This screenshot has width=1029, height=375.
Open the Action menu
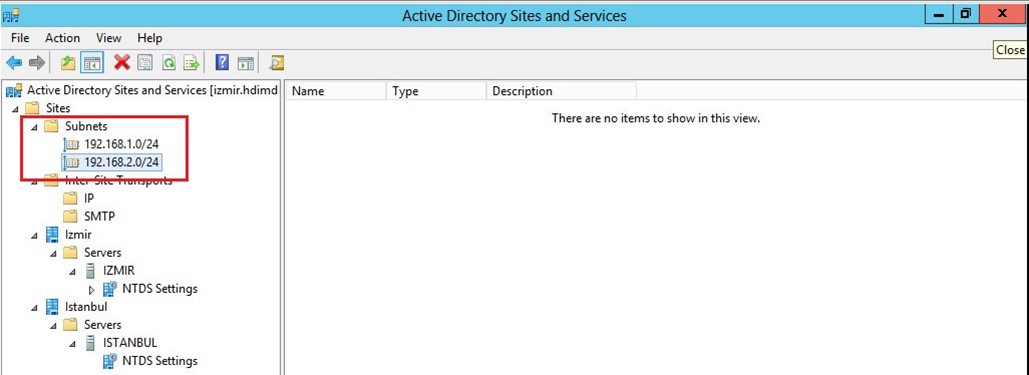coord(62,38)
